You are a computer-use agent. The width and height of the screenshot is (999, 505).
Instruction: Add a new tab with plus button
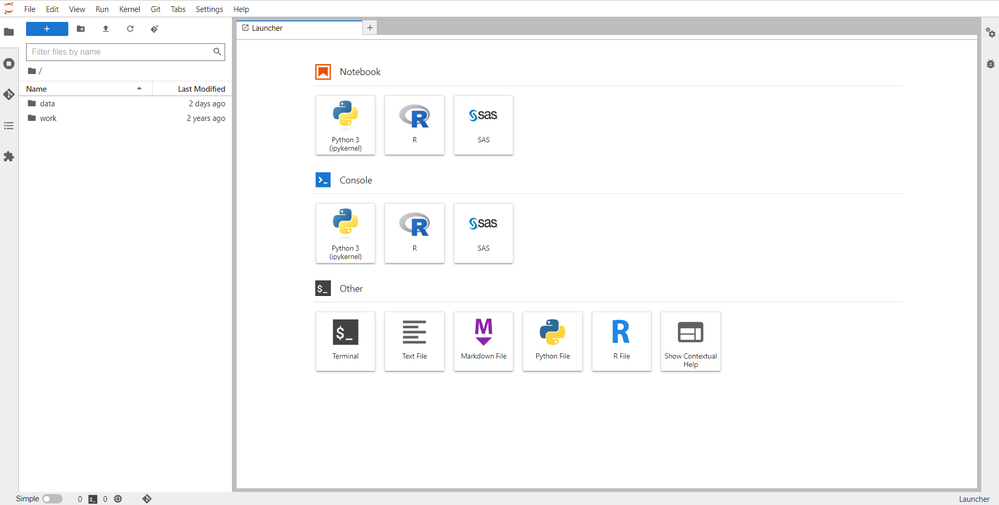(x=370, y=28)
